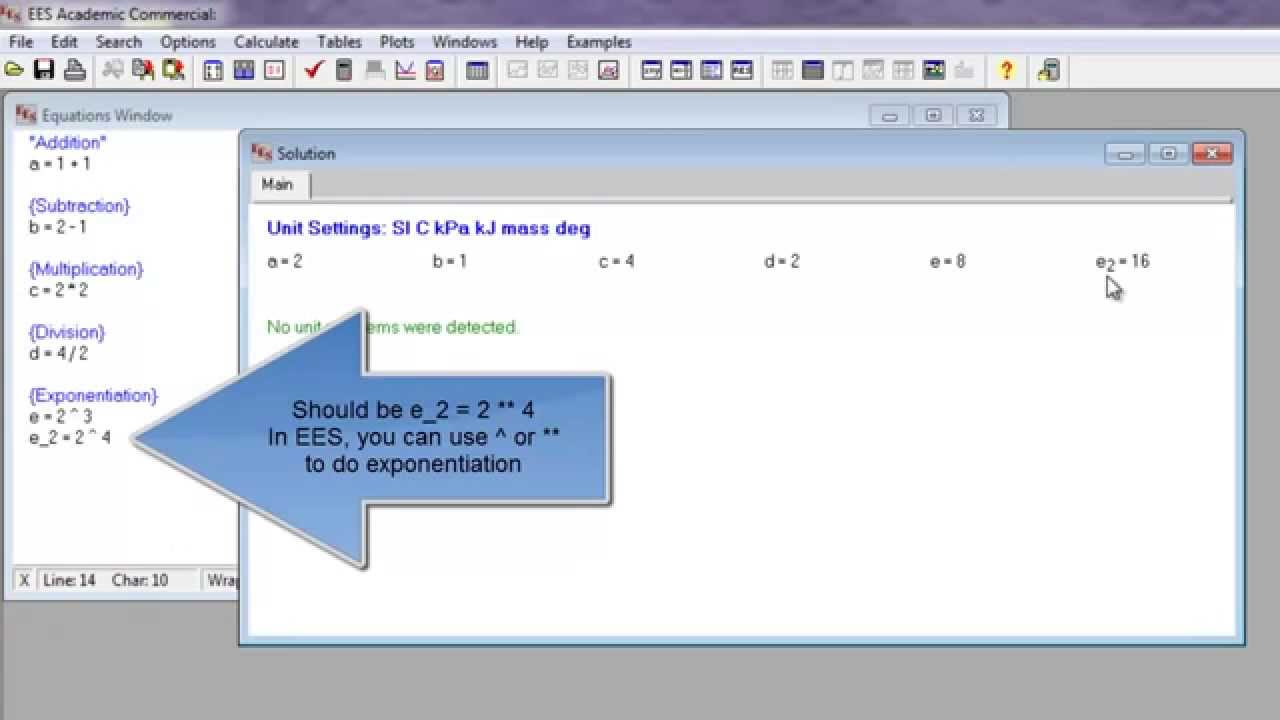The height and width of the screenshot is (720, 1280).
Task: Click the result b = 1 in Solution
Action: pos(450,262)
